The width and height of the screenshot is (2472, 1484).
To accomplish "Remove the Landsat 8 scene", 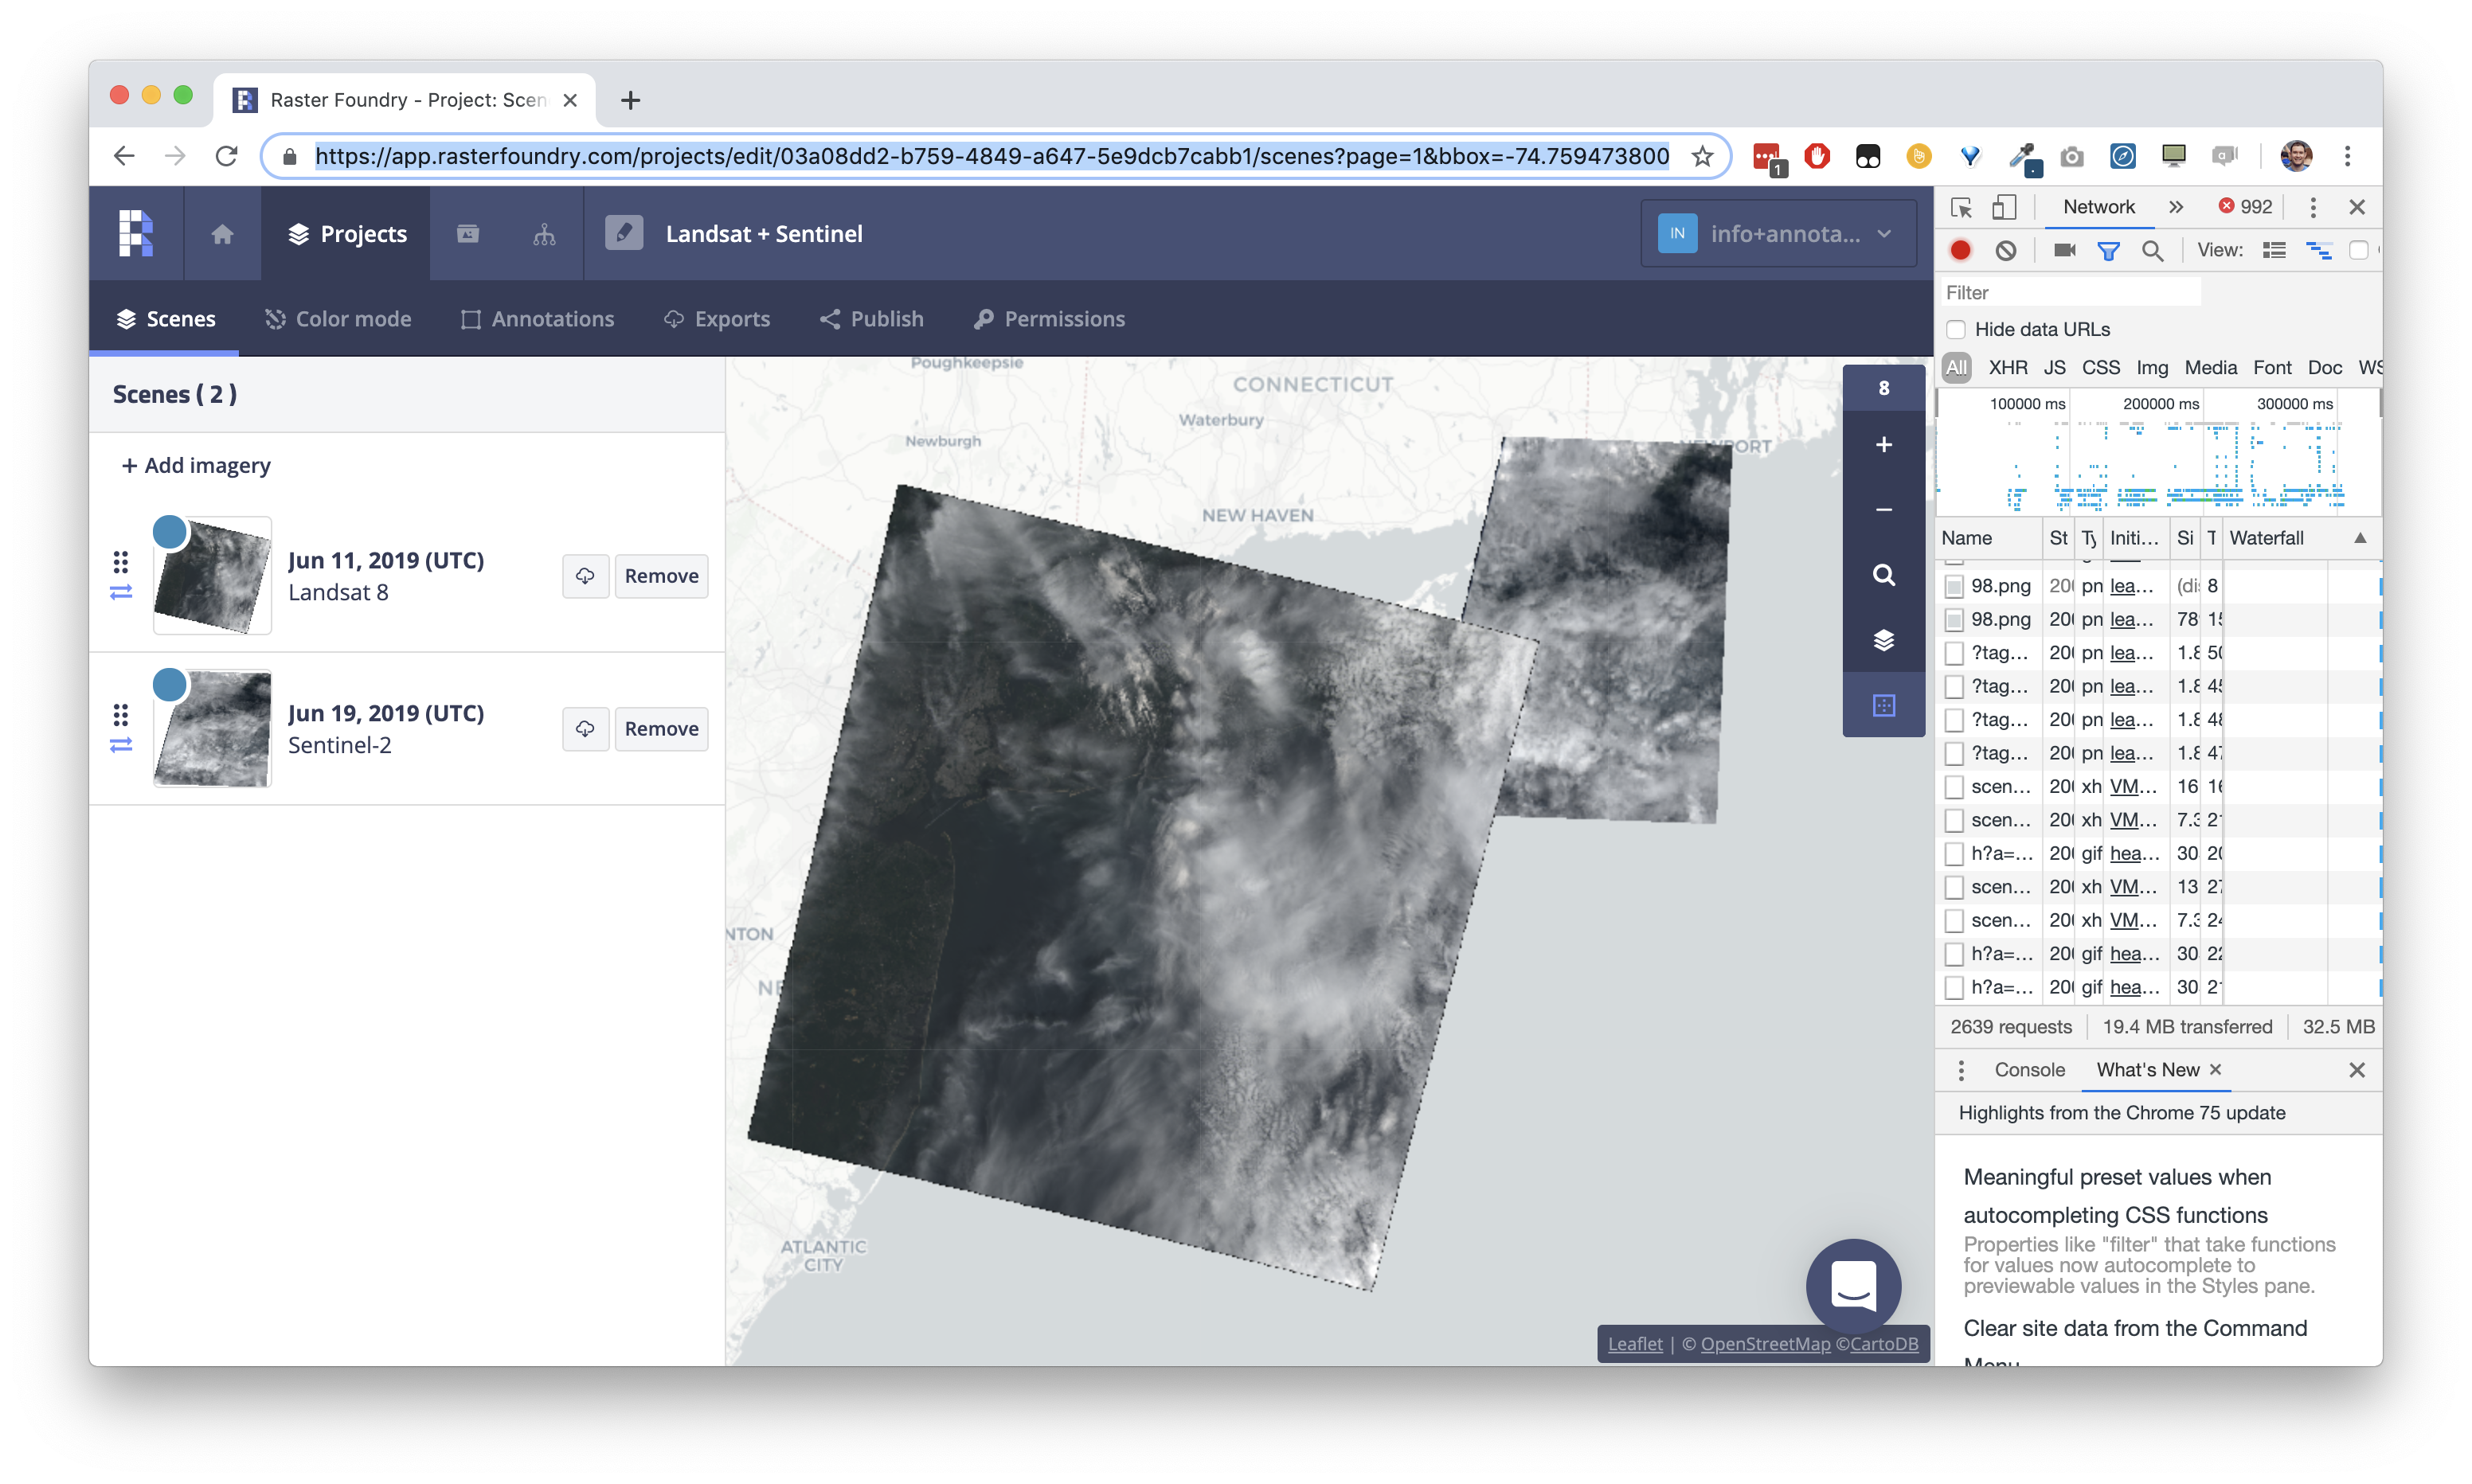I will [661, 576].
